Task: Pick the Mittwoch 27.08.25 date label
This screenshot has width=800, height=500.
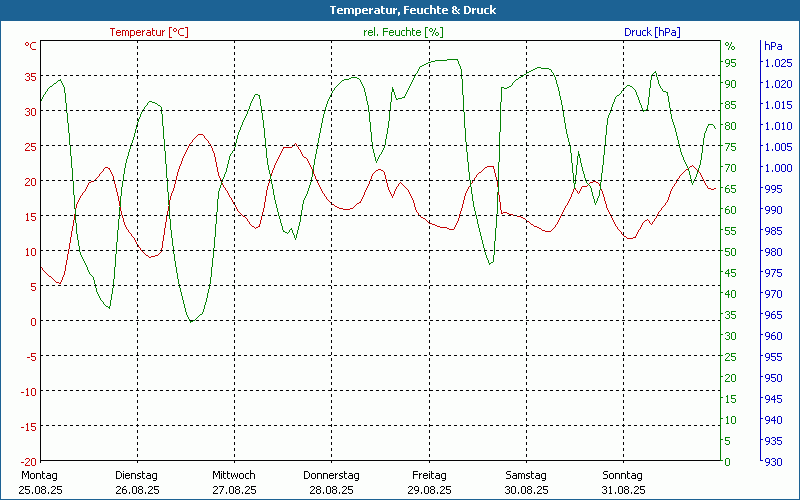Action: tap(234, 482)
